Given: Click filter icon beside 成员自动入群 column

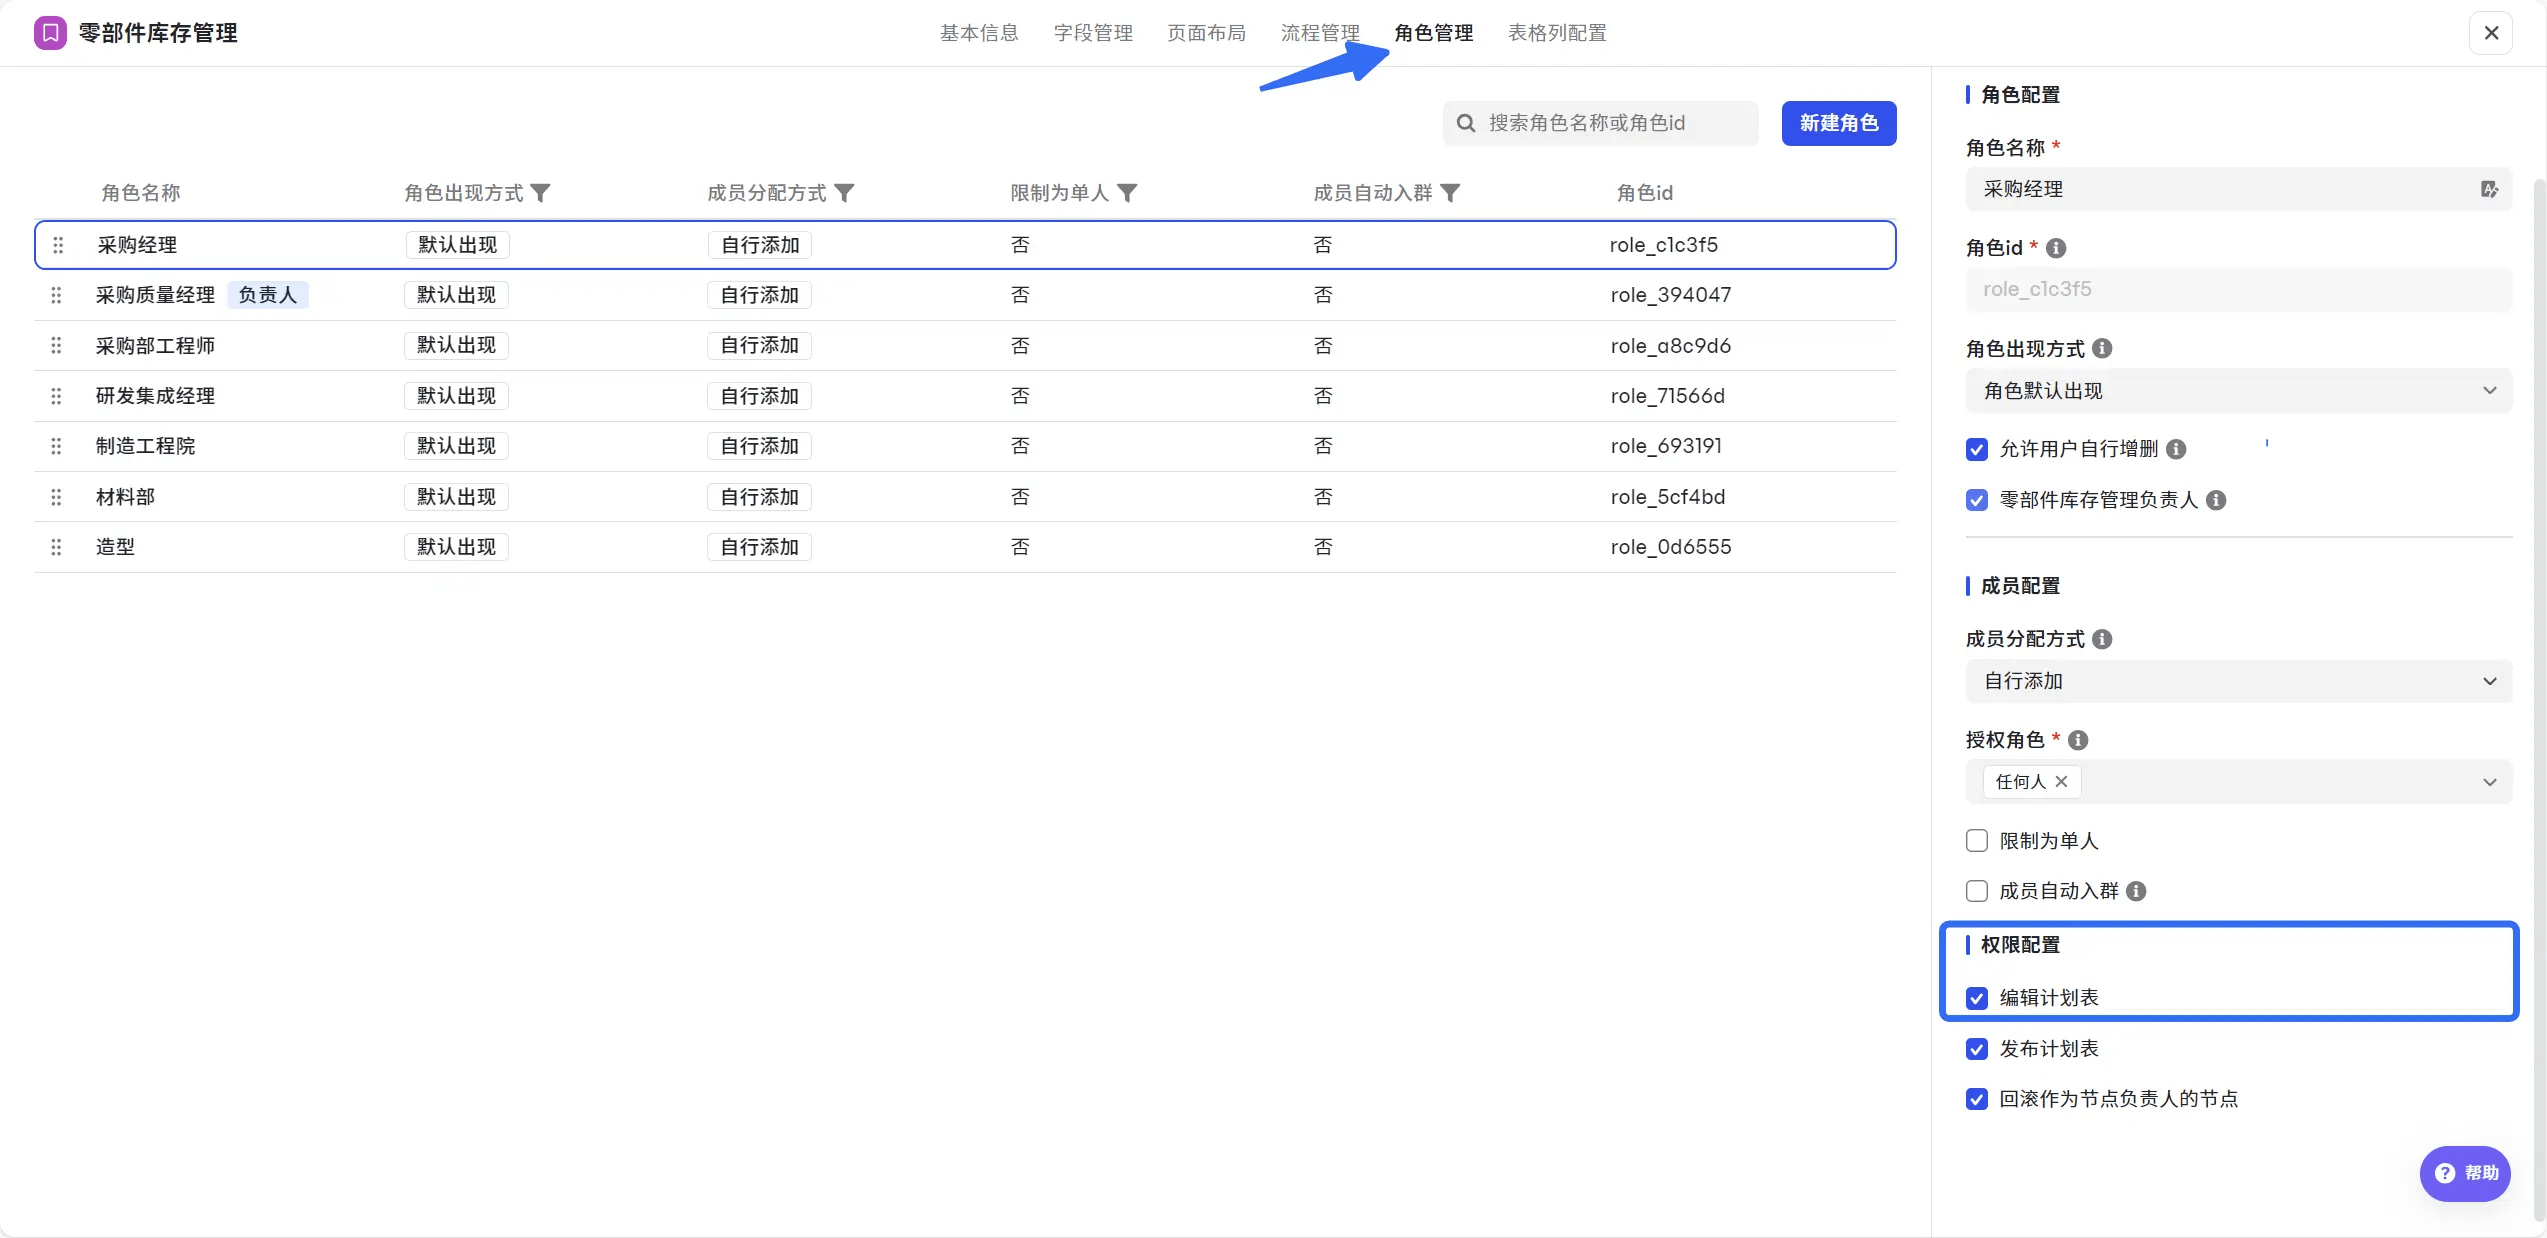Looking at the screenshot, I should coord(1450,193).
